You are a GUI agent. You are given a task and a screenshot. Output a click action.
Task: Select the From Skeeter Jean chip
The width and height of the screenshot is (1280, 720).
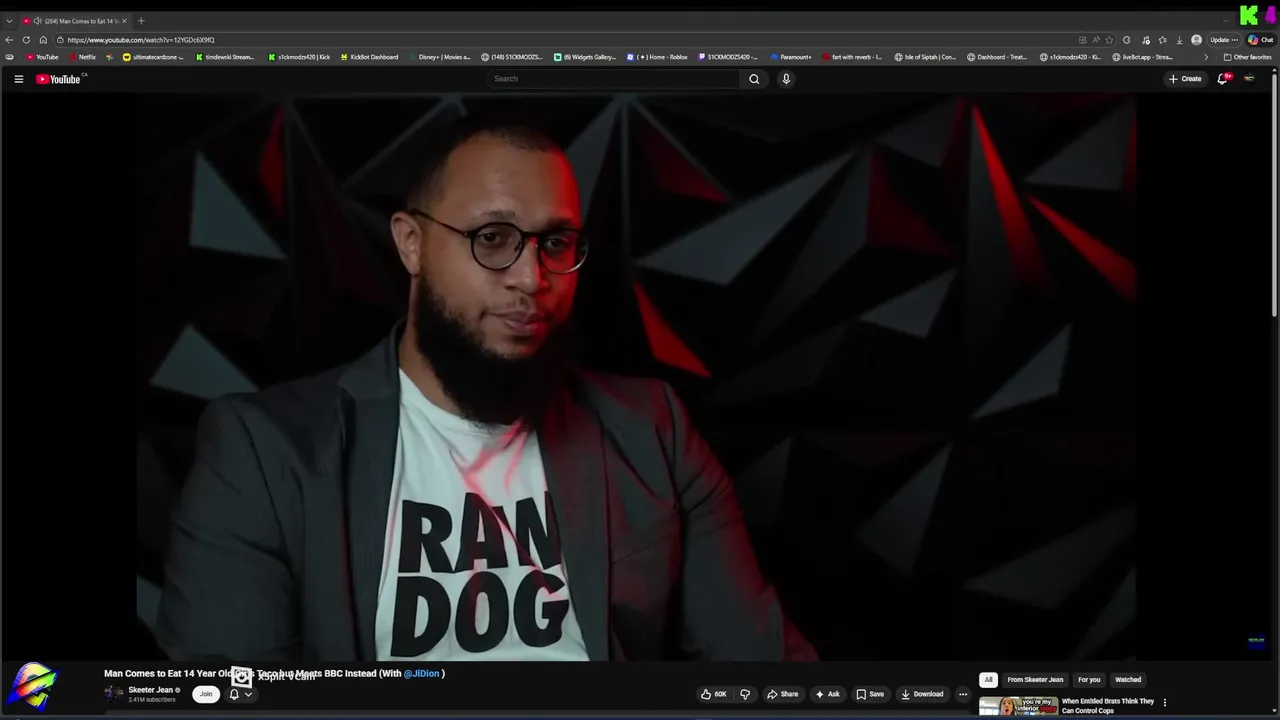pos(1035,680)
